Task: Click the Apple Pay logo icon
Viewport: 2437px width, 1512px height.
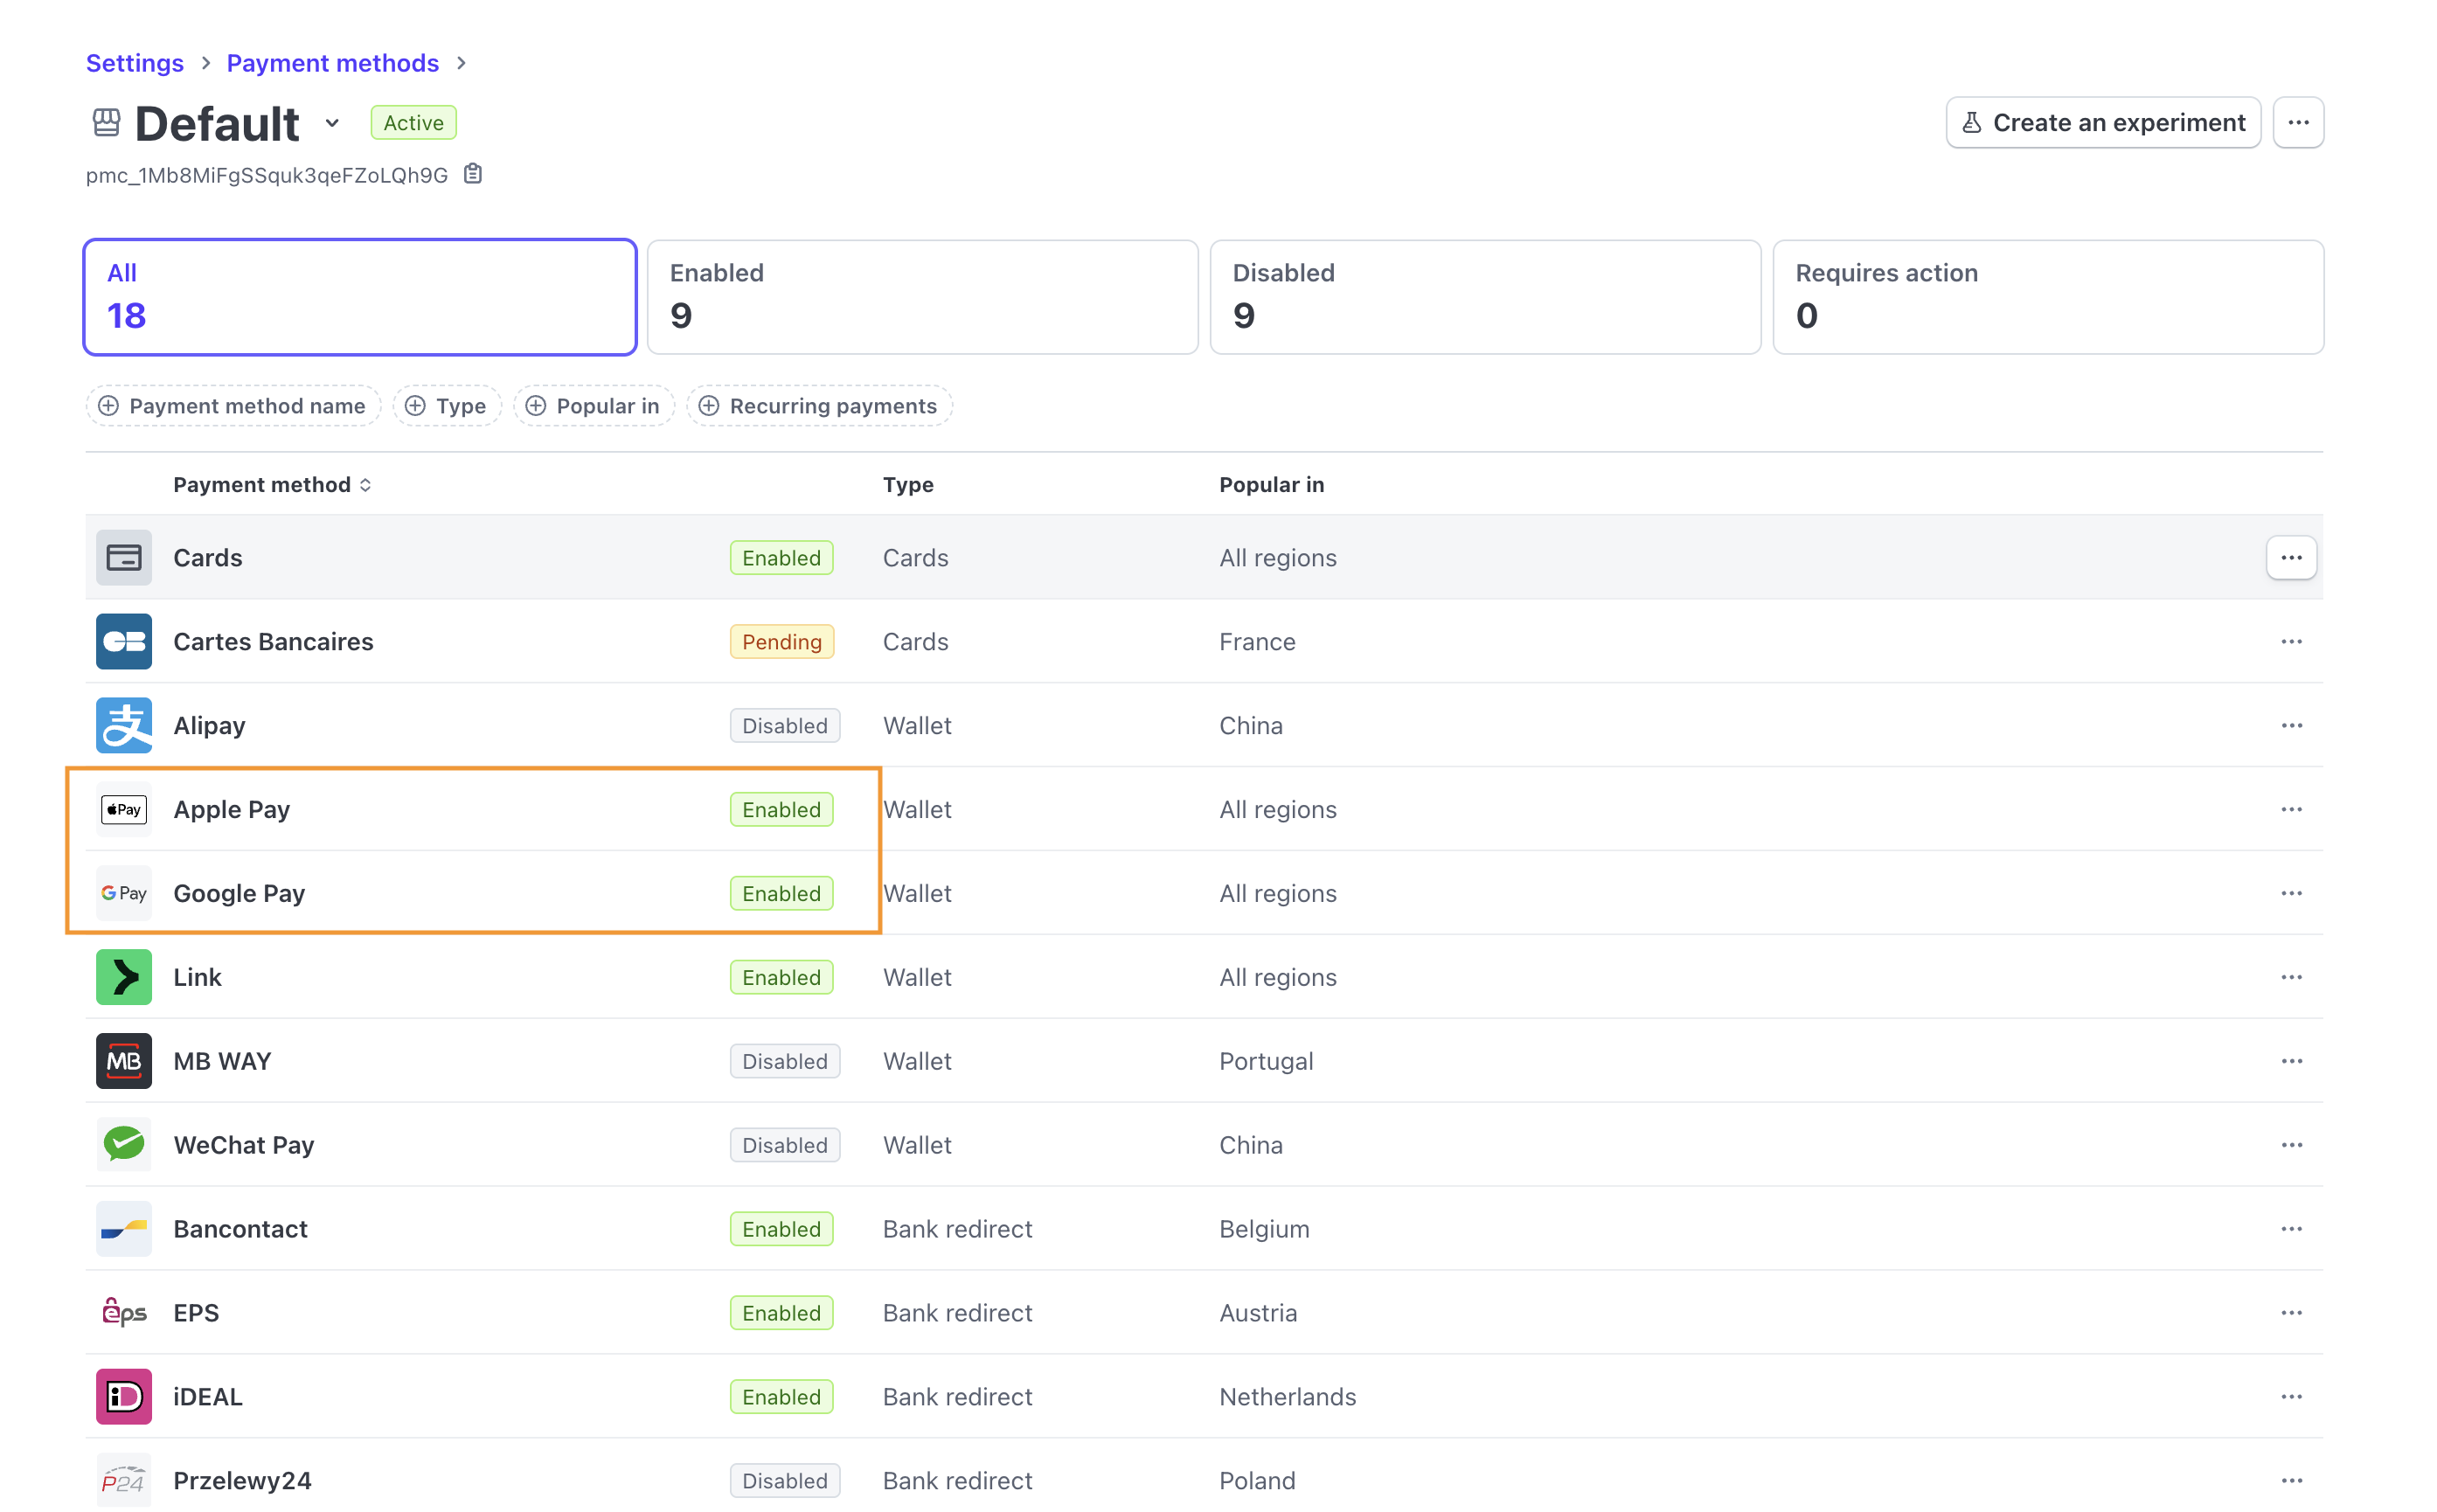Action: coord(124,809)
